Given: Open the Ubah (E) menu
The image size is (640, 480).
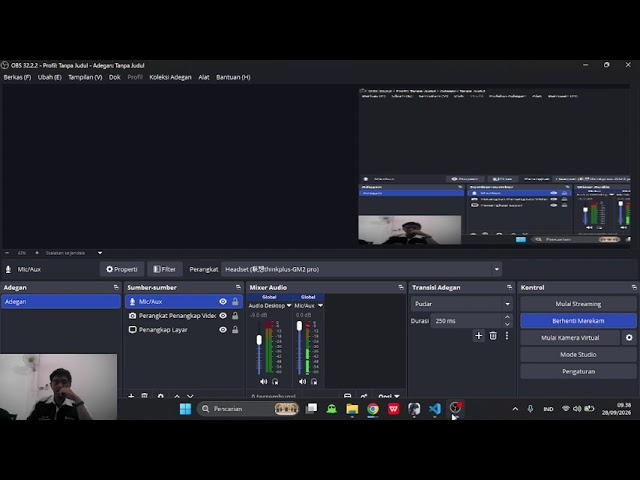Looking at the screenshot, I should tap(49, 77).
